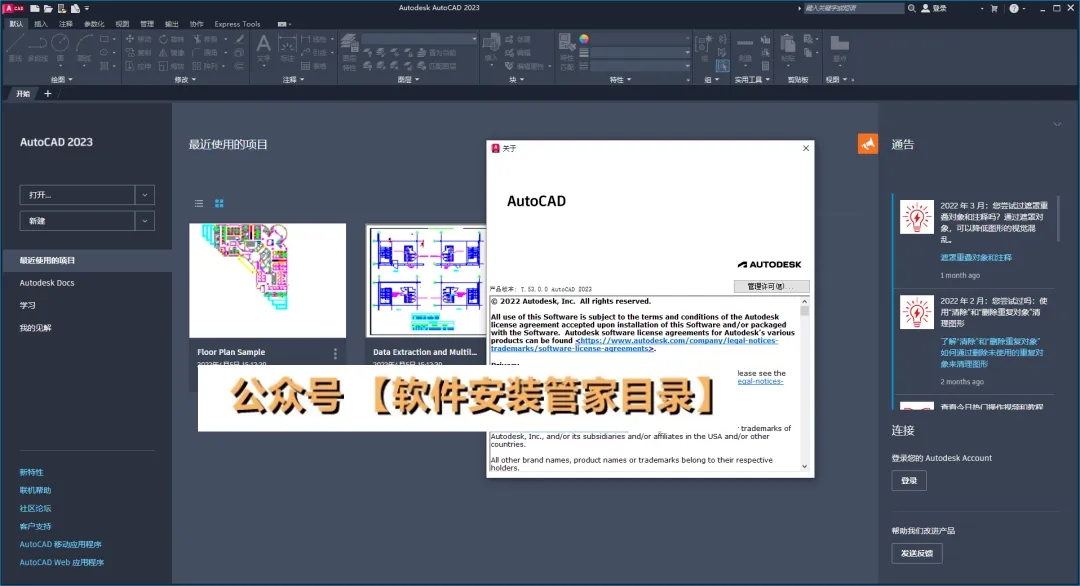Image resolution: width=1080 pixels, height=586 pixels.
Task: Switch recent projects to list view
Action: point(199,203)
